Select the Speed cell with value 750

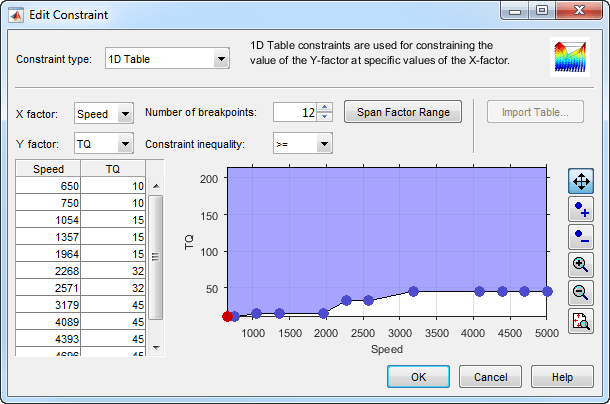coord(48,203)
